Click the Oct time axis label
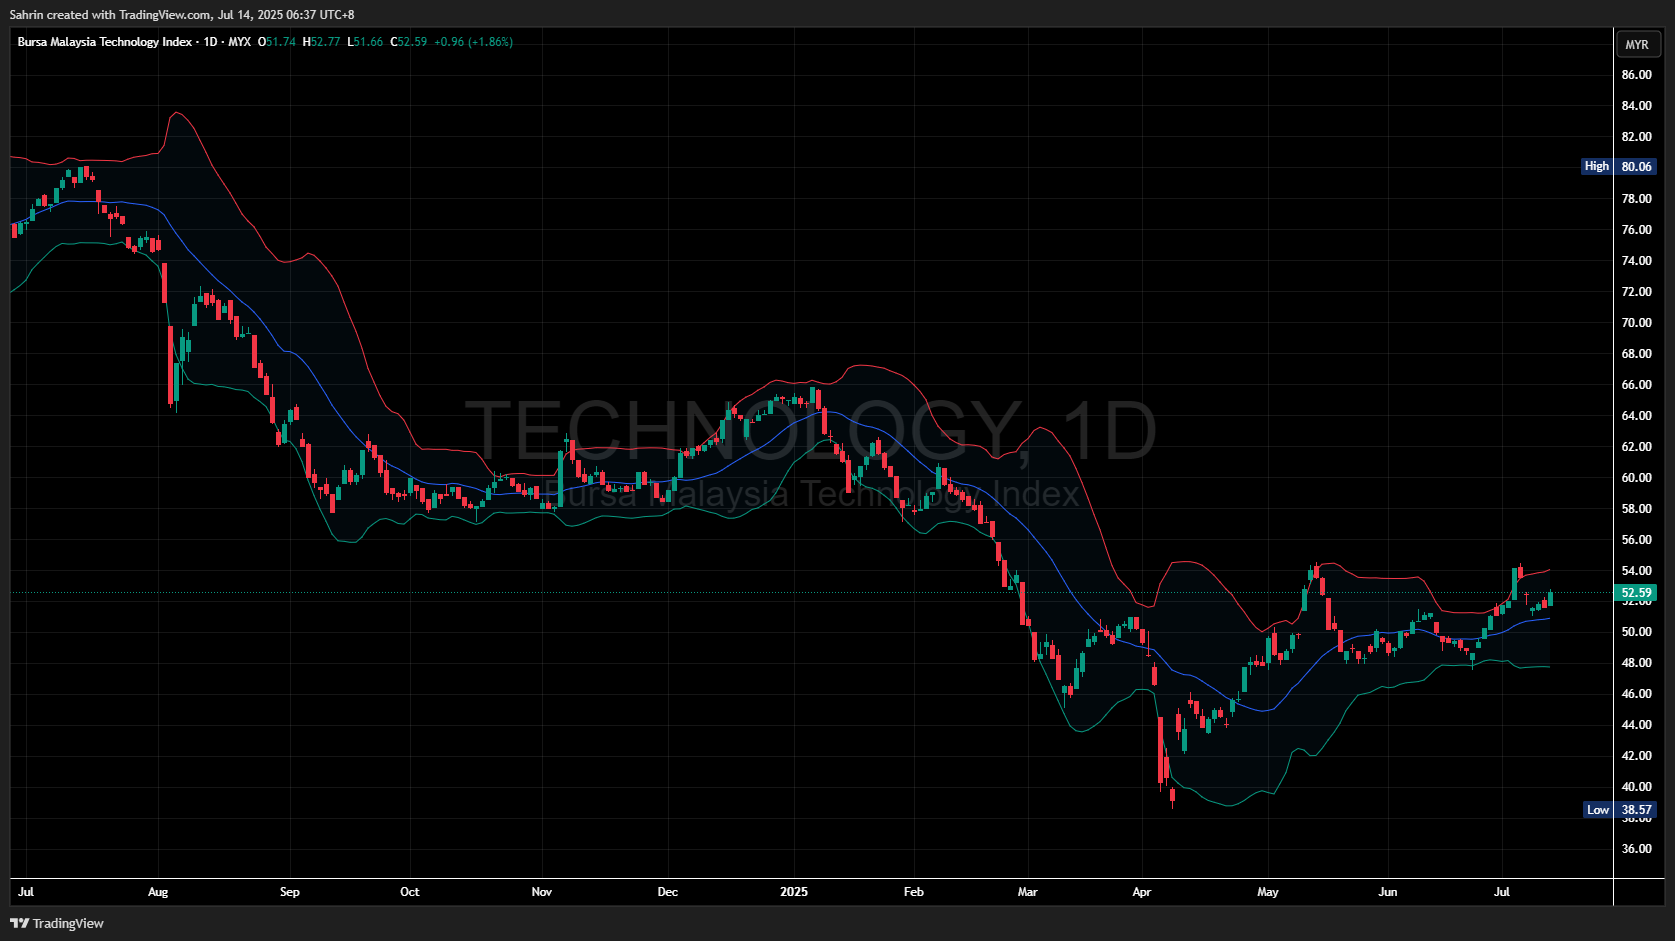This screenshot has width=1675, height=941. (x=410, y=892)
